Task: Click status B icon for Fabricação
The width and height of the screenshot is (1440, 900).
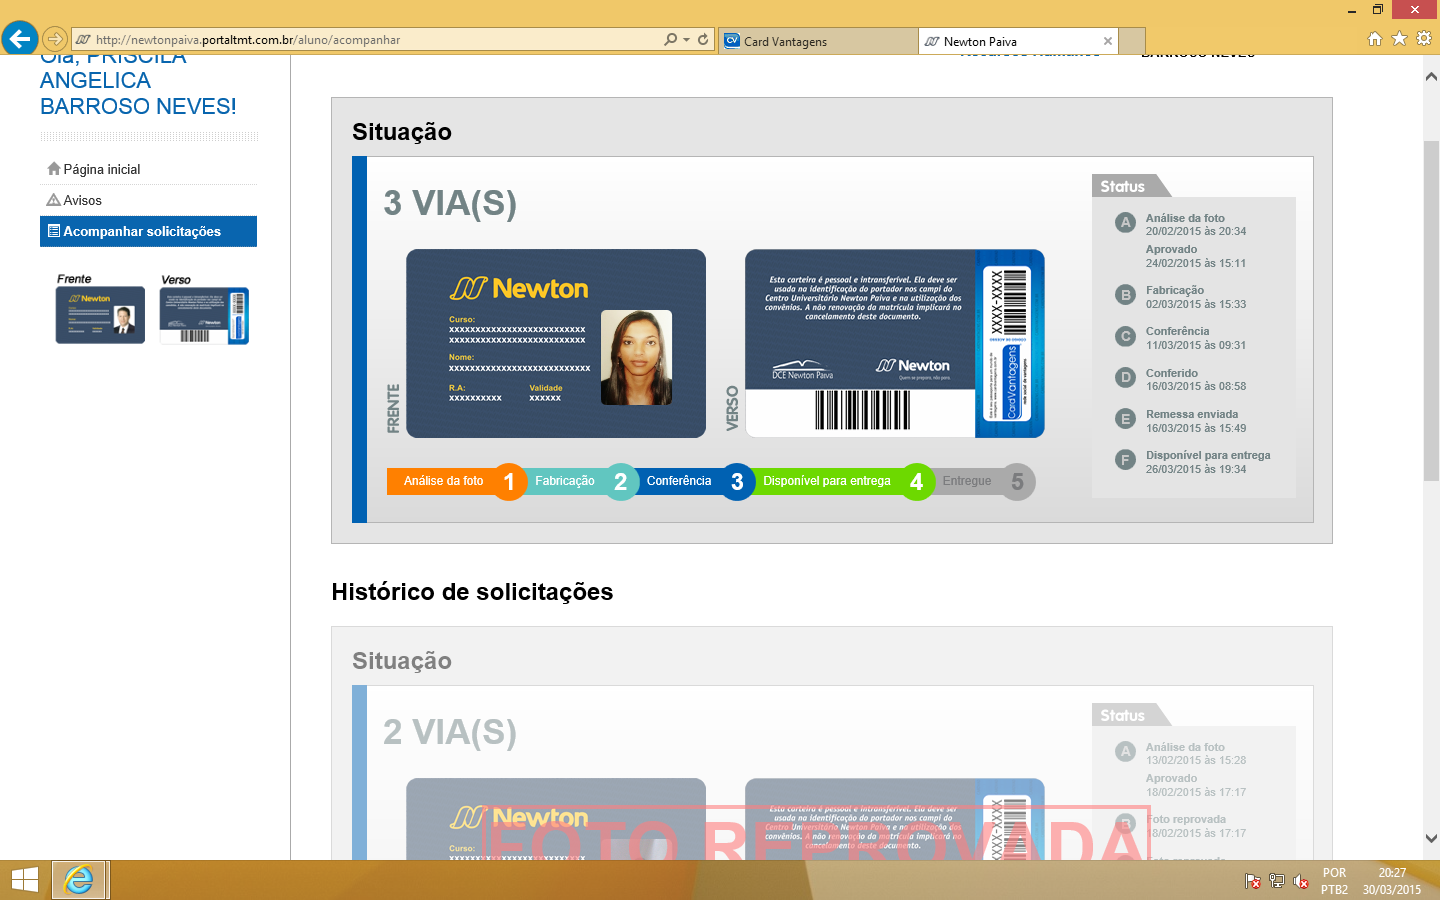Action: pos(1126,295)
